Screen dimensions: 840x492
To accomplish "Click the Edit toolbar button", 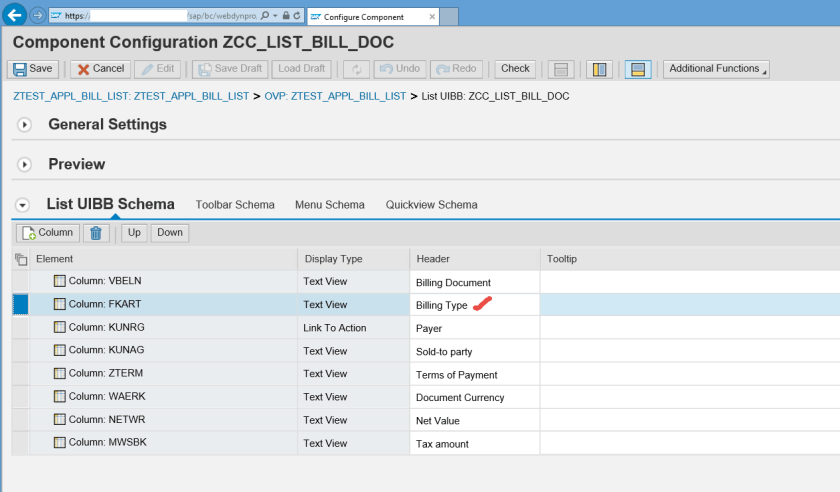I will coord(158,69).
